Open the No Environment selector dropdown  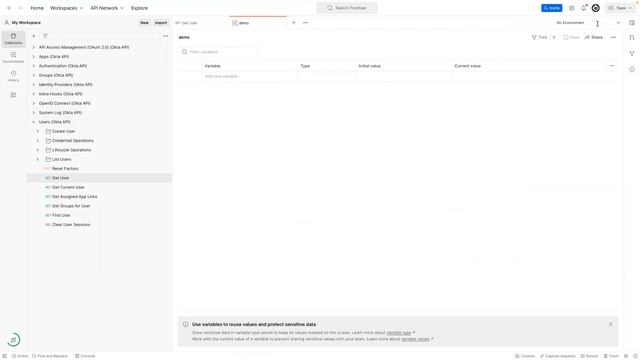tap(588, 23)
